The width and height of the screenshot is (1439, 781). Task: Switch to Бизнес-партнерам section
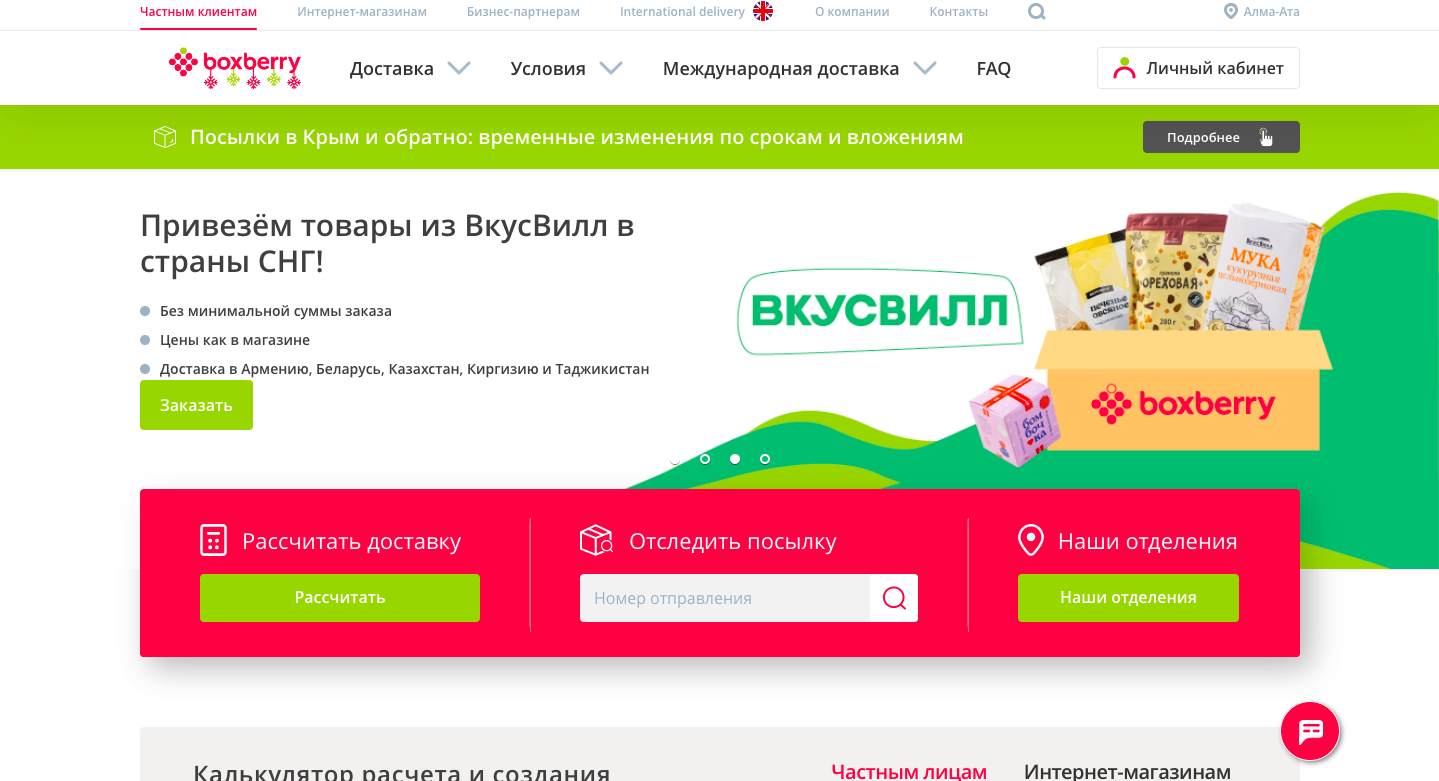[523, 12]
